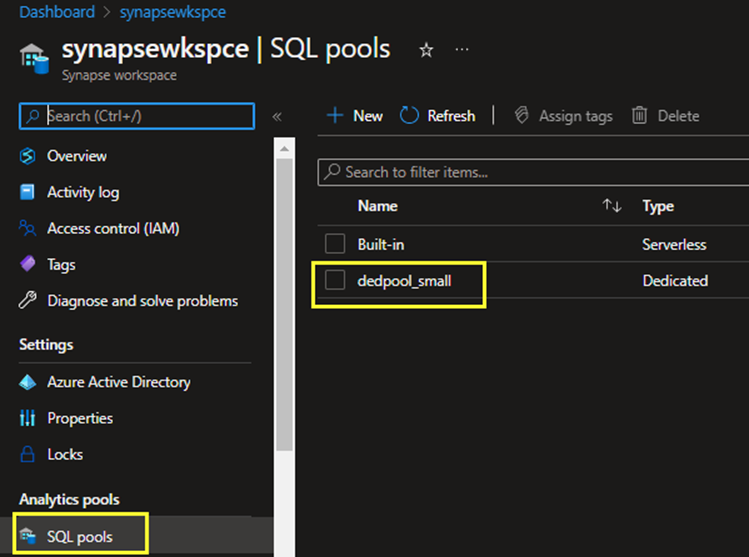Select SQL pools under Analytics pools

point(80,537)
